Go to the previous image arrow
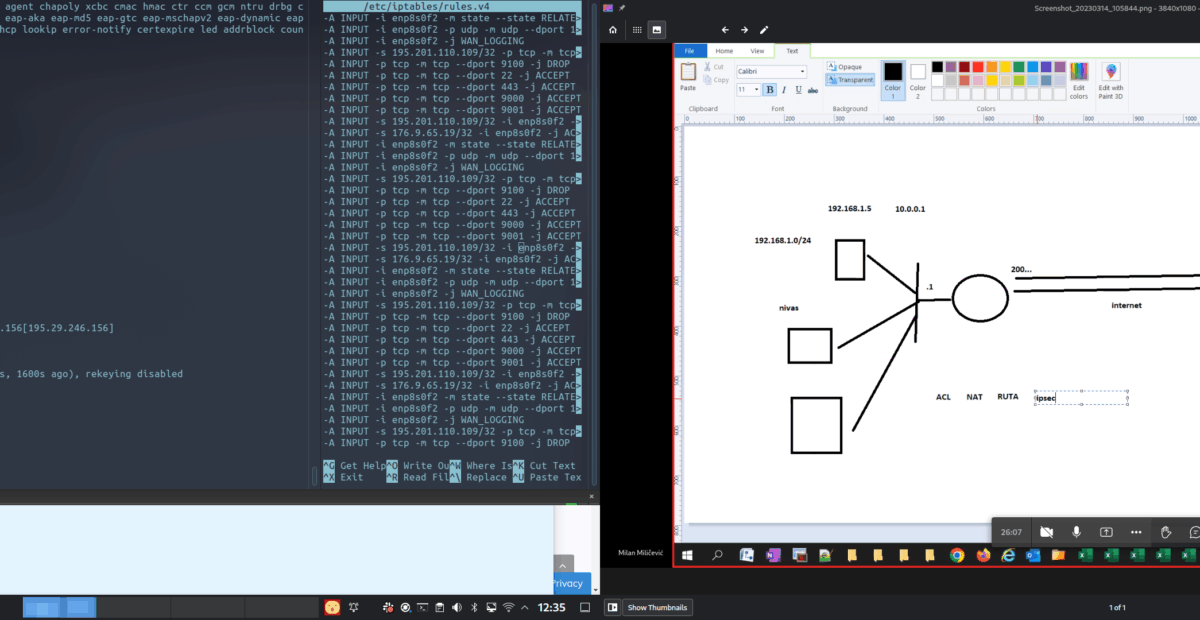The width and height of the screenshot is (1200, 620). 725,30
